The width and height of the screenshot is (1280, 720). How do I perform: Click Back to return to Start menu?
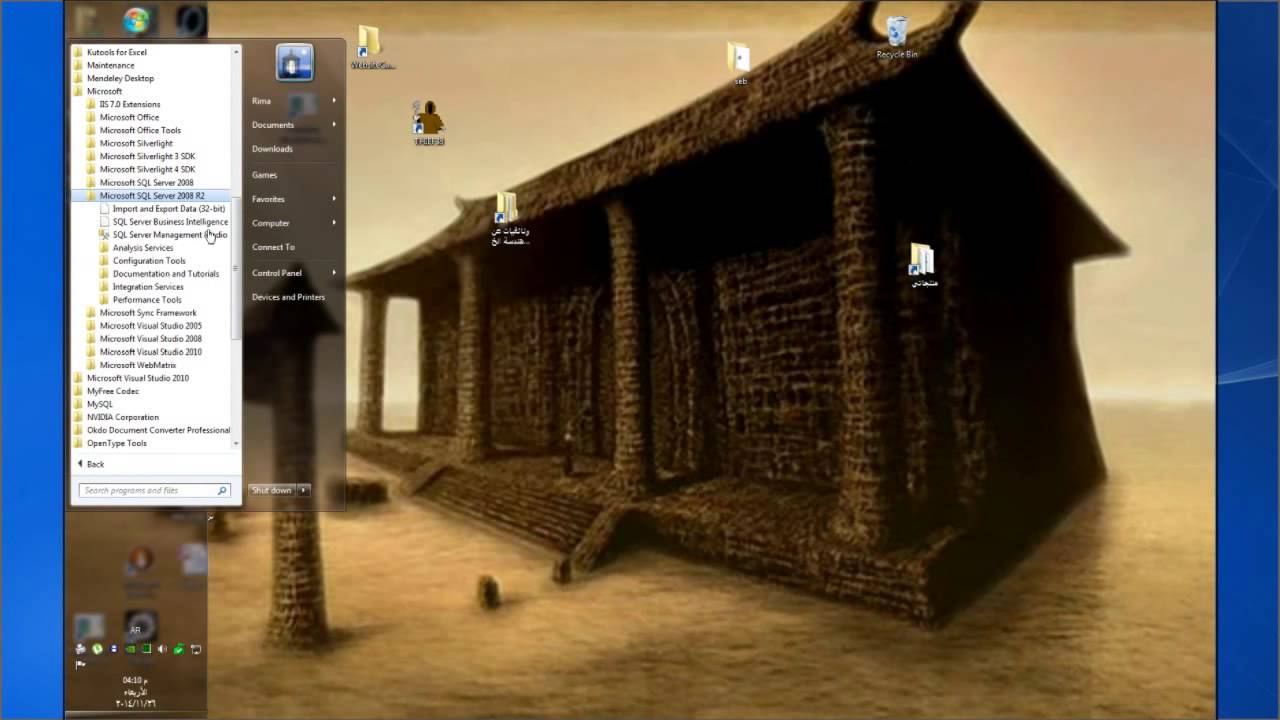91,464
